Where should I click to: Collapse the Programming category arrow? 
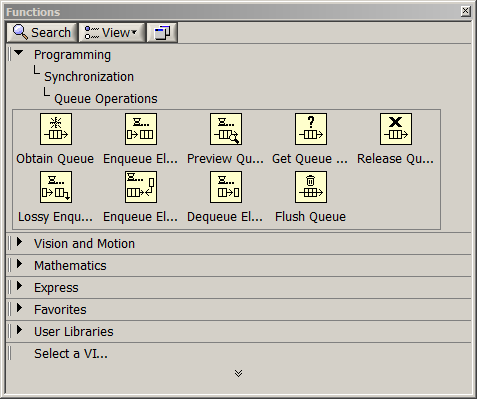tap(19, 53)
